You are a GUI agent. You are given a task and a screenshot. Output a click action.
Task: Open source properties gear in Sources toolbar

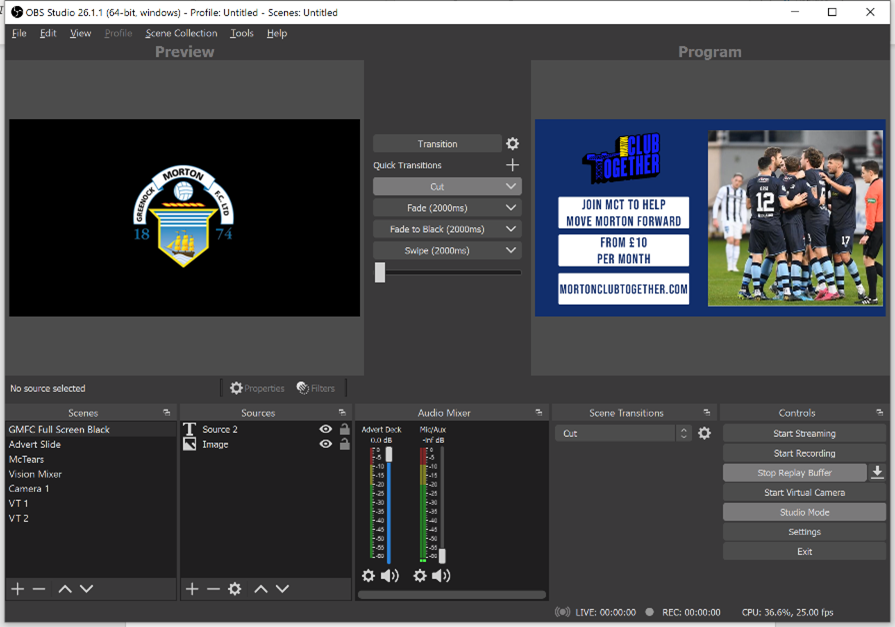tap(235, 589)
